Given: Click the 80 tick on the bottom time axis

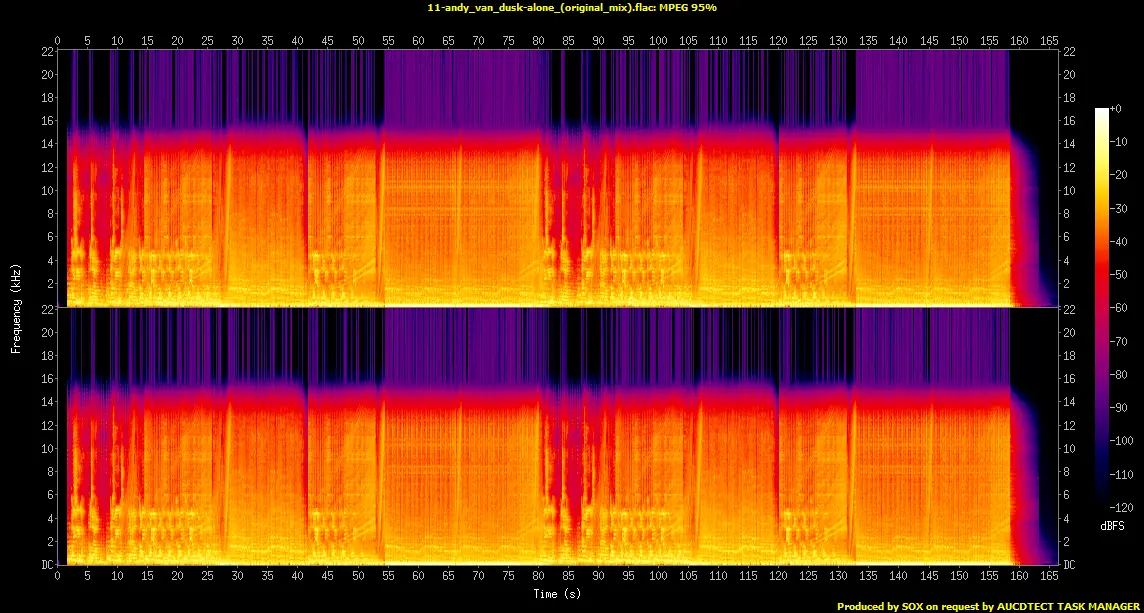Looking at the screenshot, I should pyautogui.click(x=539, y=577).
